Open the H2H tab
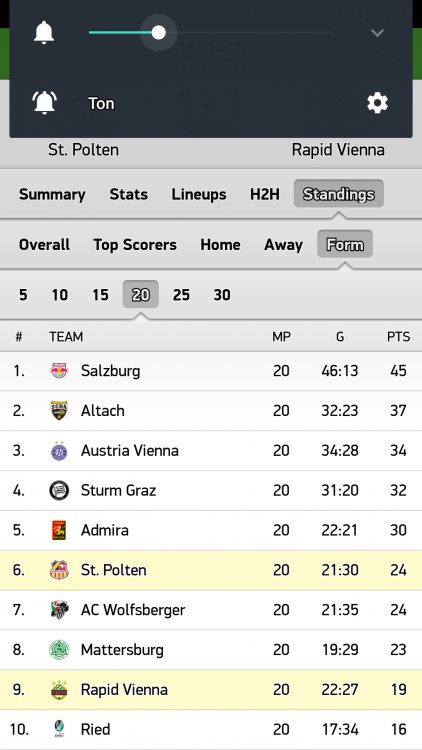 point(265,194)
